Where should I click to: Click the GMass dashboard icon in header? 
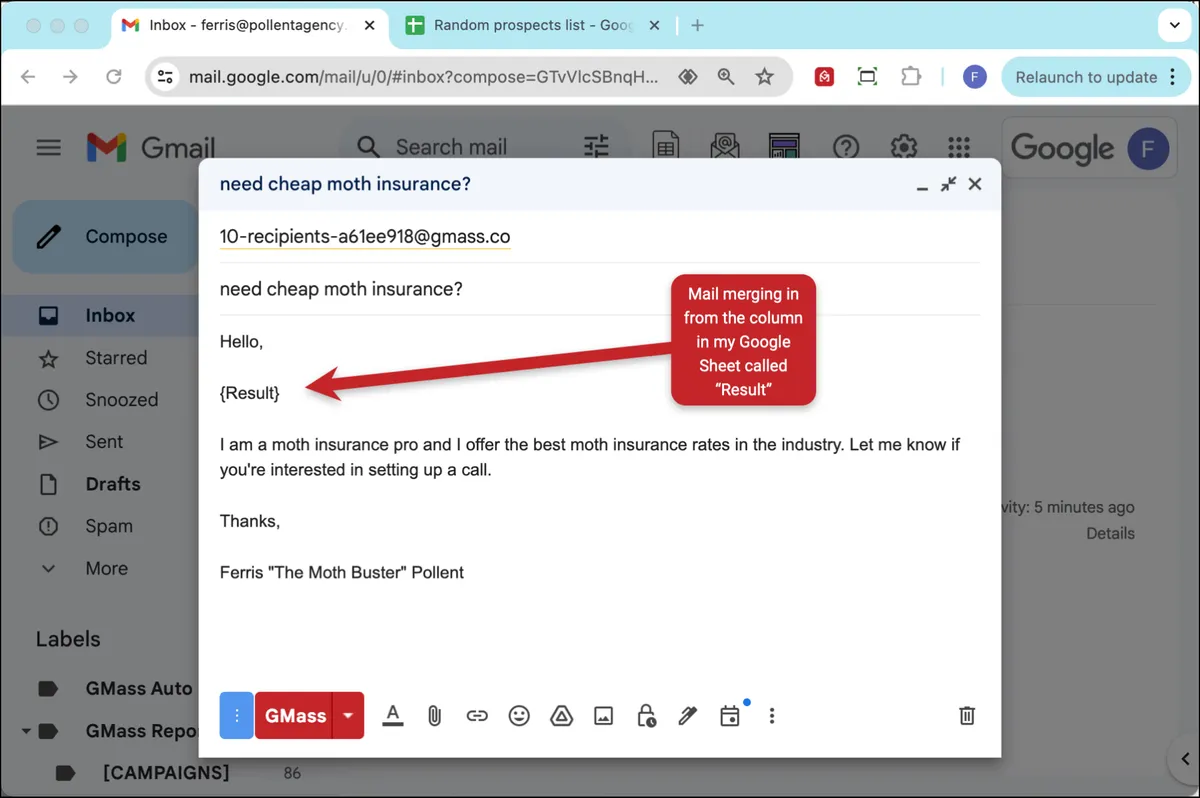point(784,148)
